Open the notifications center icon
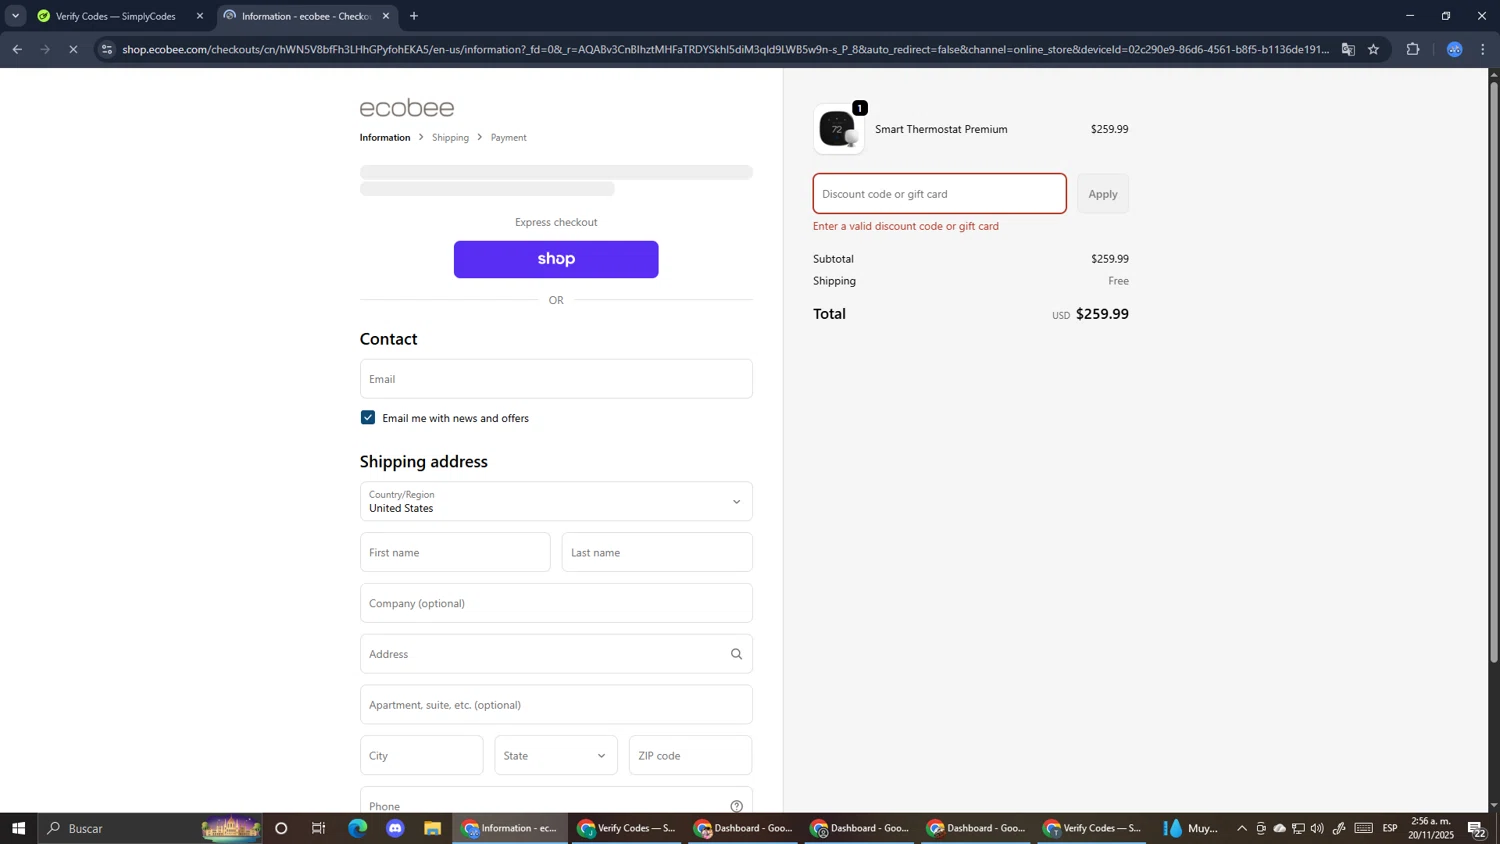 1477,828
